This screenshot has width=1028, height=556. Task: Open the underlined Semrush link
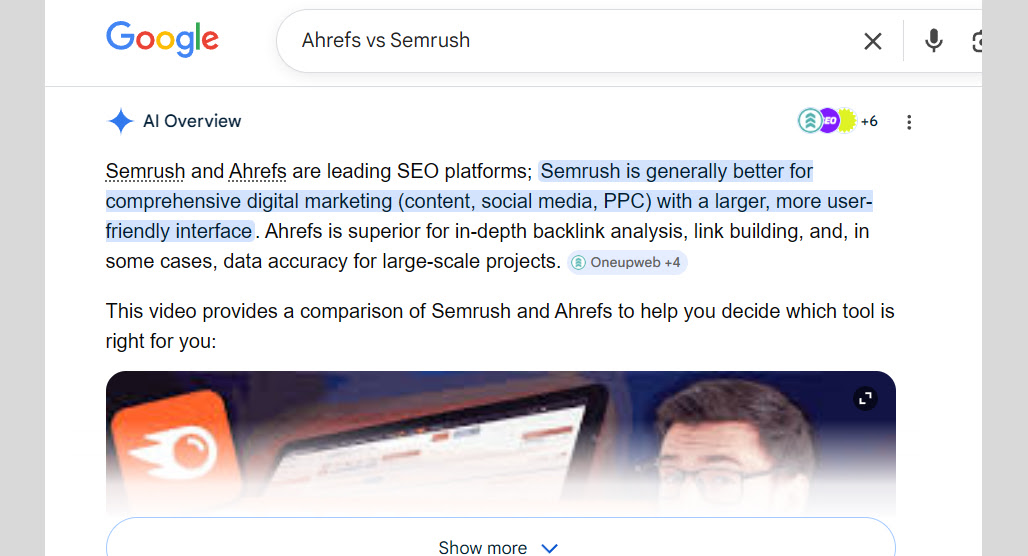click(146, 171)
